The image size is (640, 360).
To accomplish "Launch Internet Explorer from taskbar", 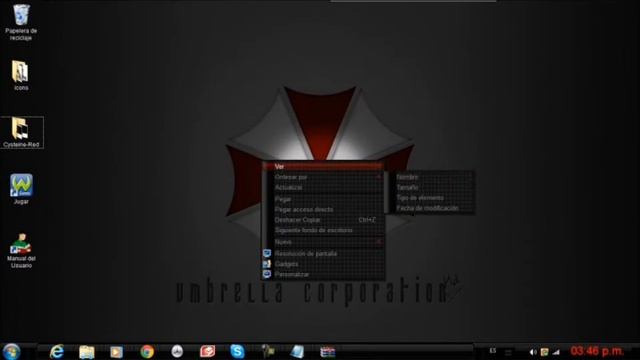I will tap(56, 351).
